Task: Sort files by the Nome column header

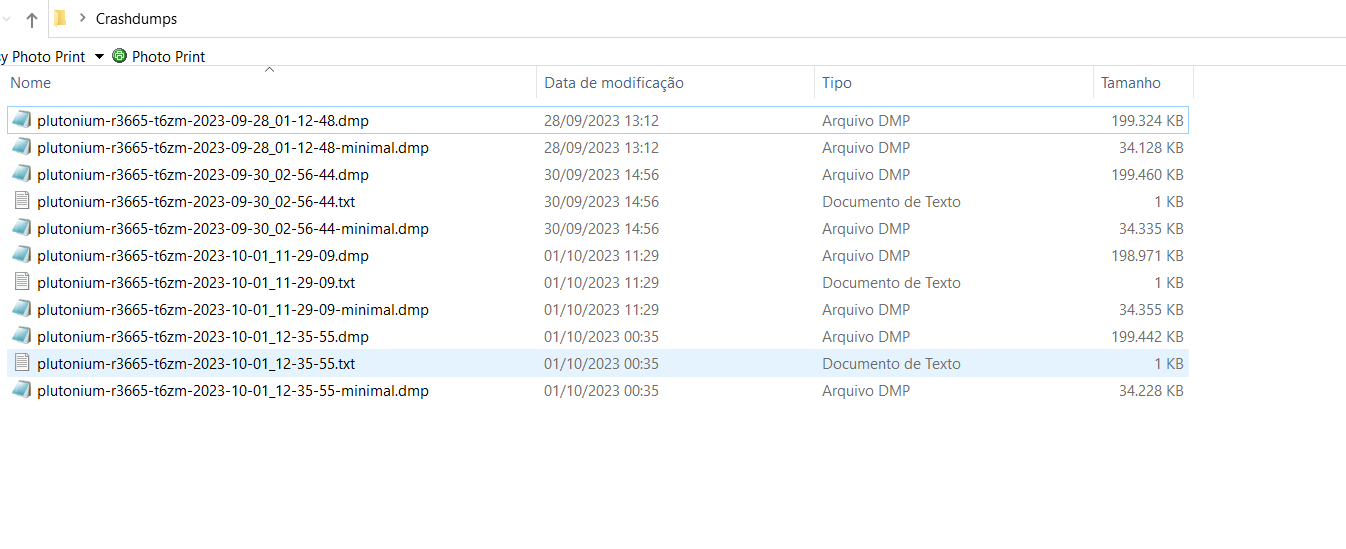Action: [30, 83]
